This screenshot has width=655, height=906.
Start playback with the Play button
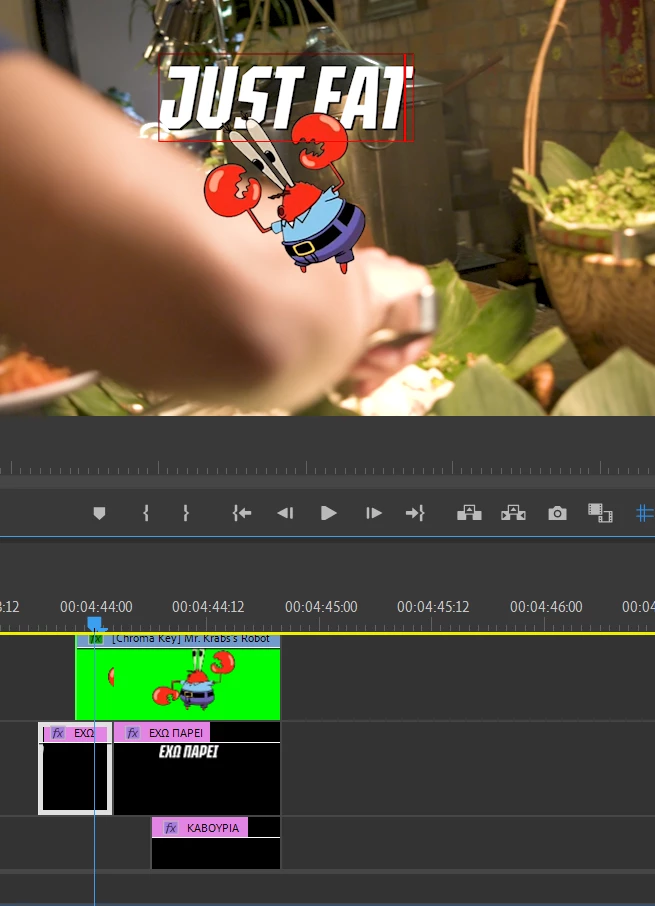(329, 513)
